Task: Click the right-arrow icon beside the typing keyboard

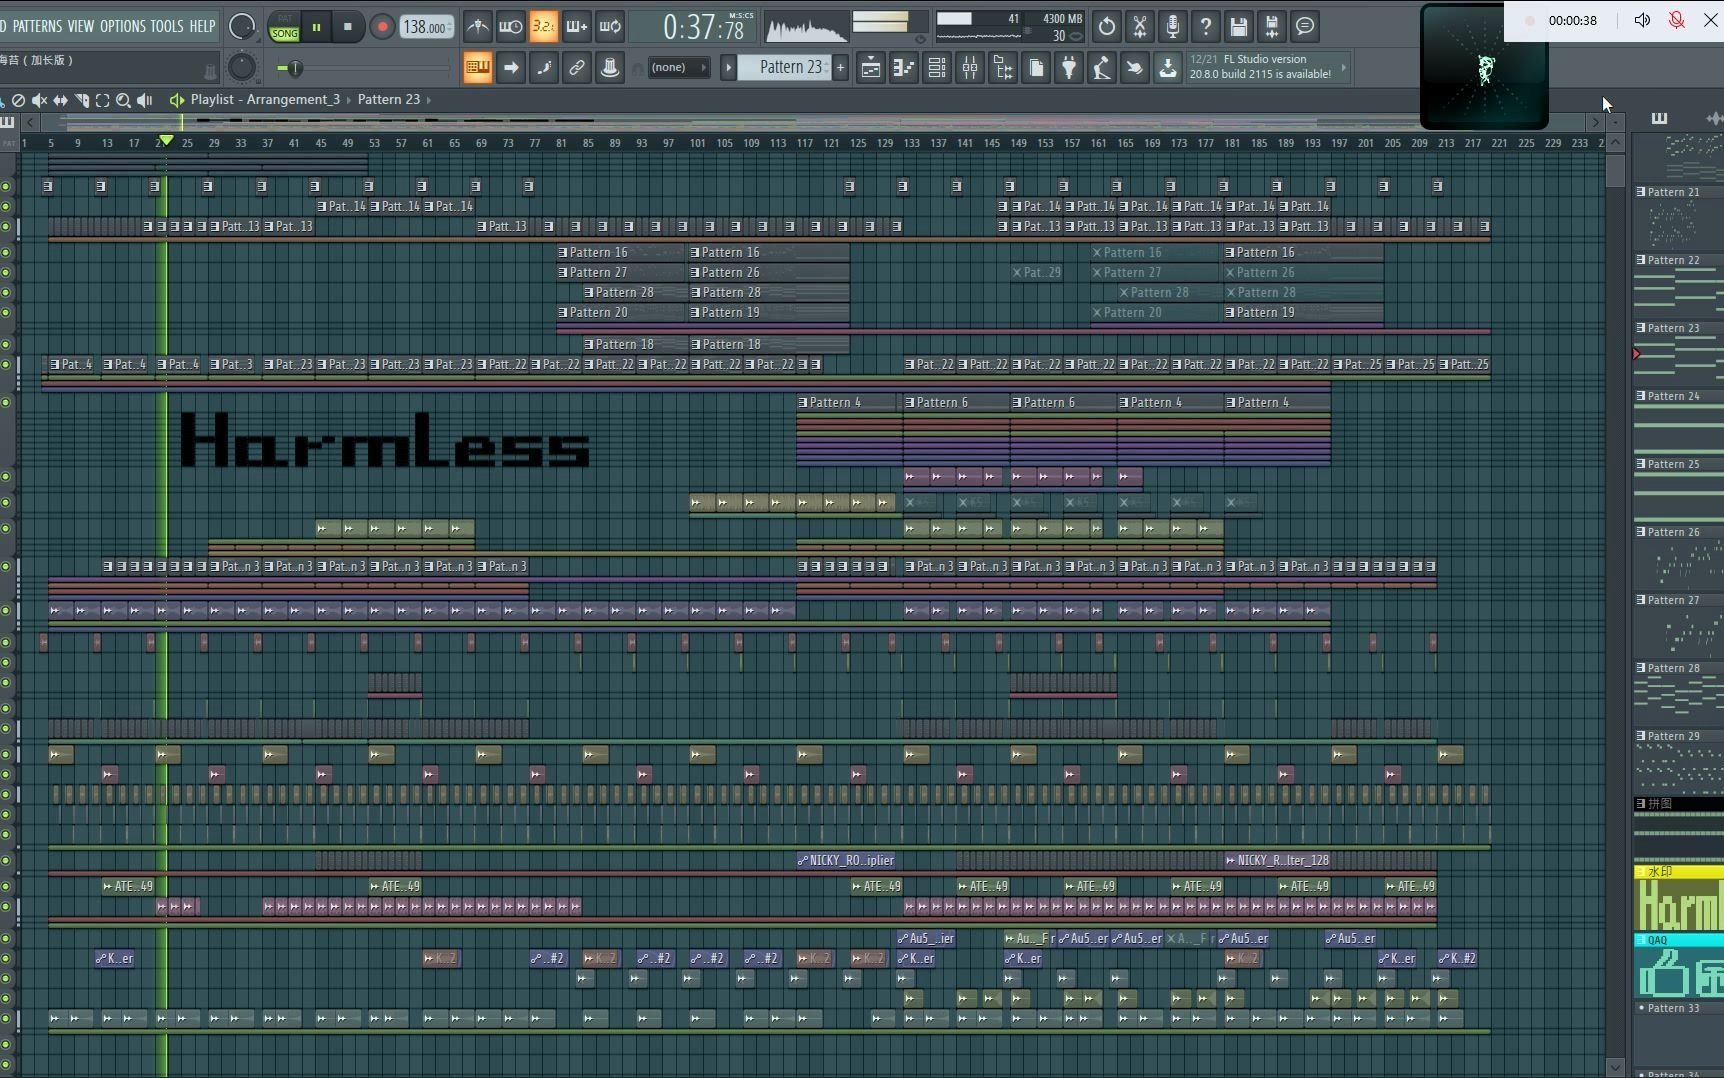Action: pyautogui.click(x=511, y=68)
